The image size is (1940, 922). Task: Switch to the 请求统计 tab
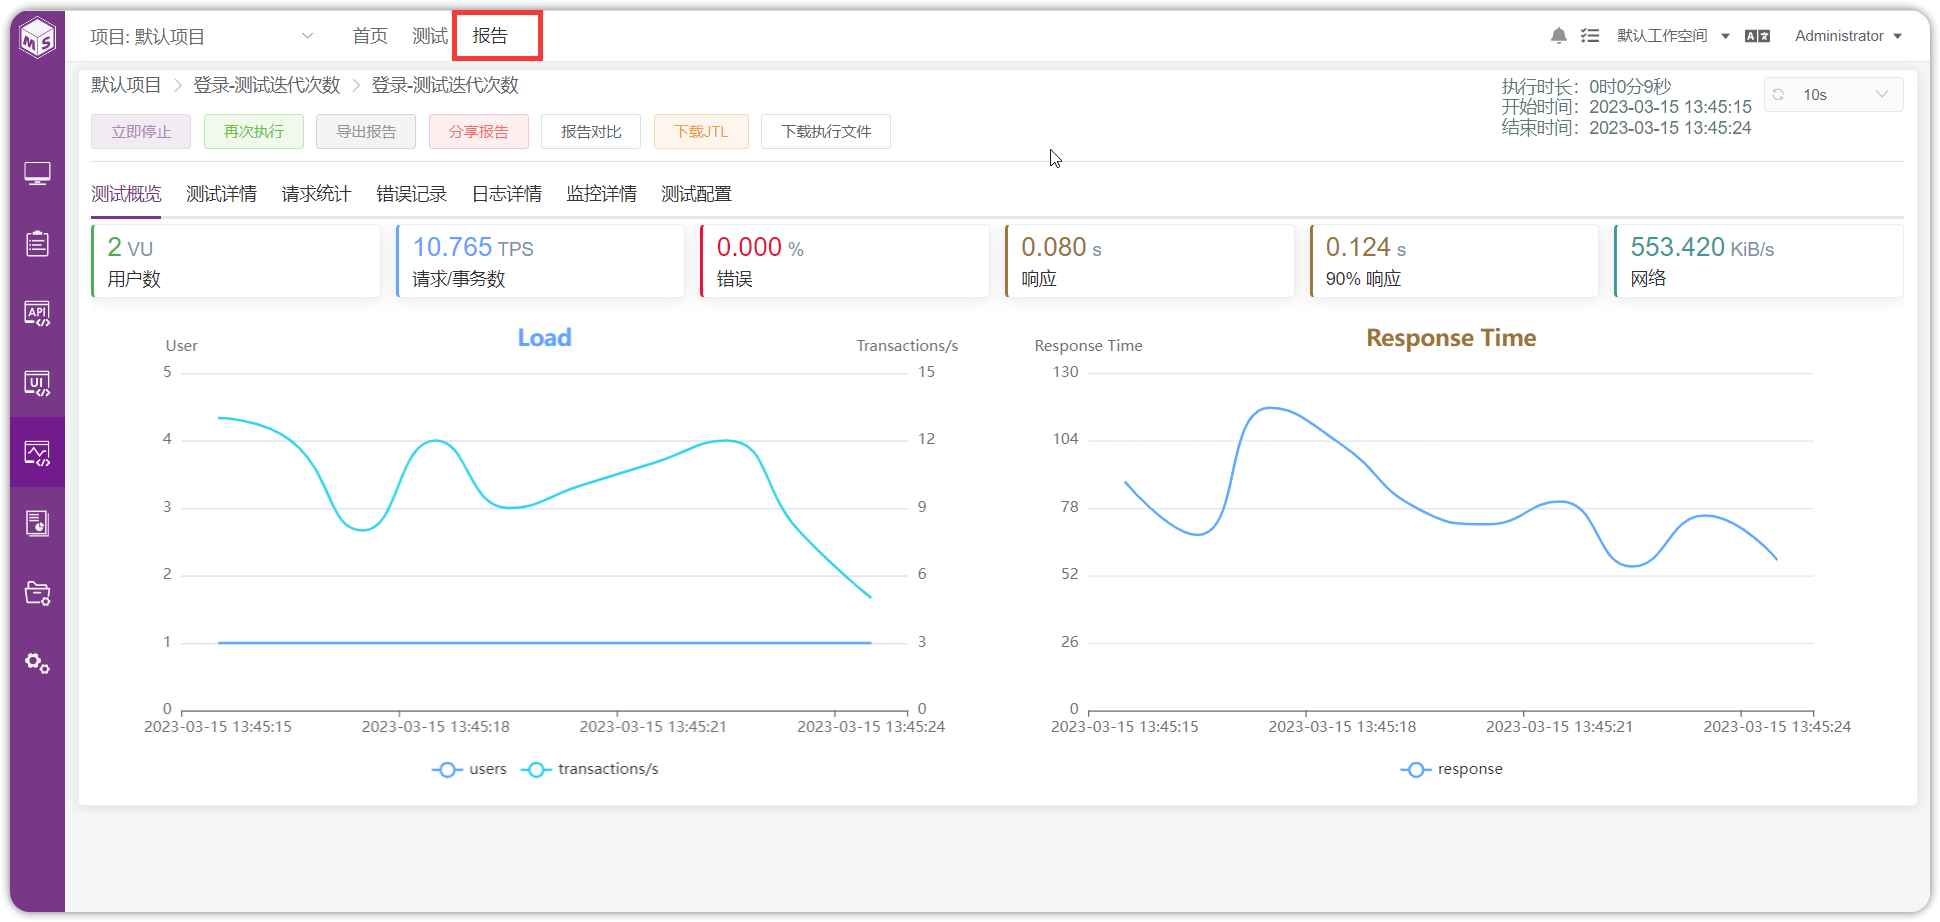(x=316, y=194)
